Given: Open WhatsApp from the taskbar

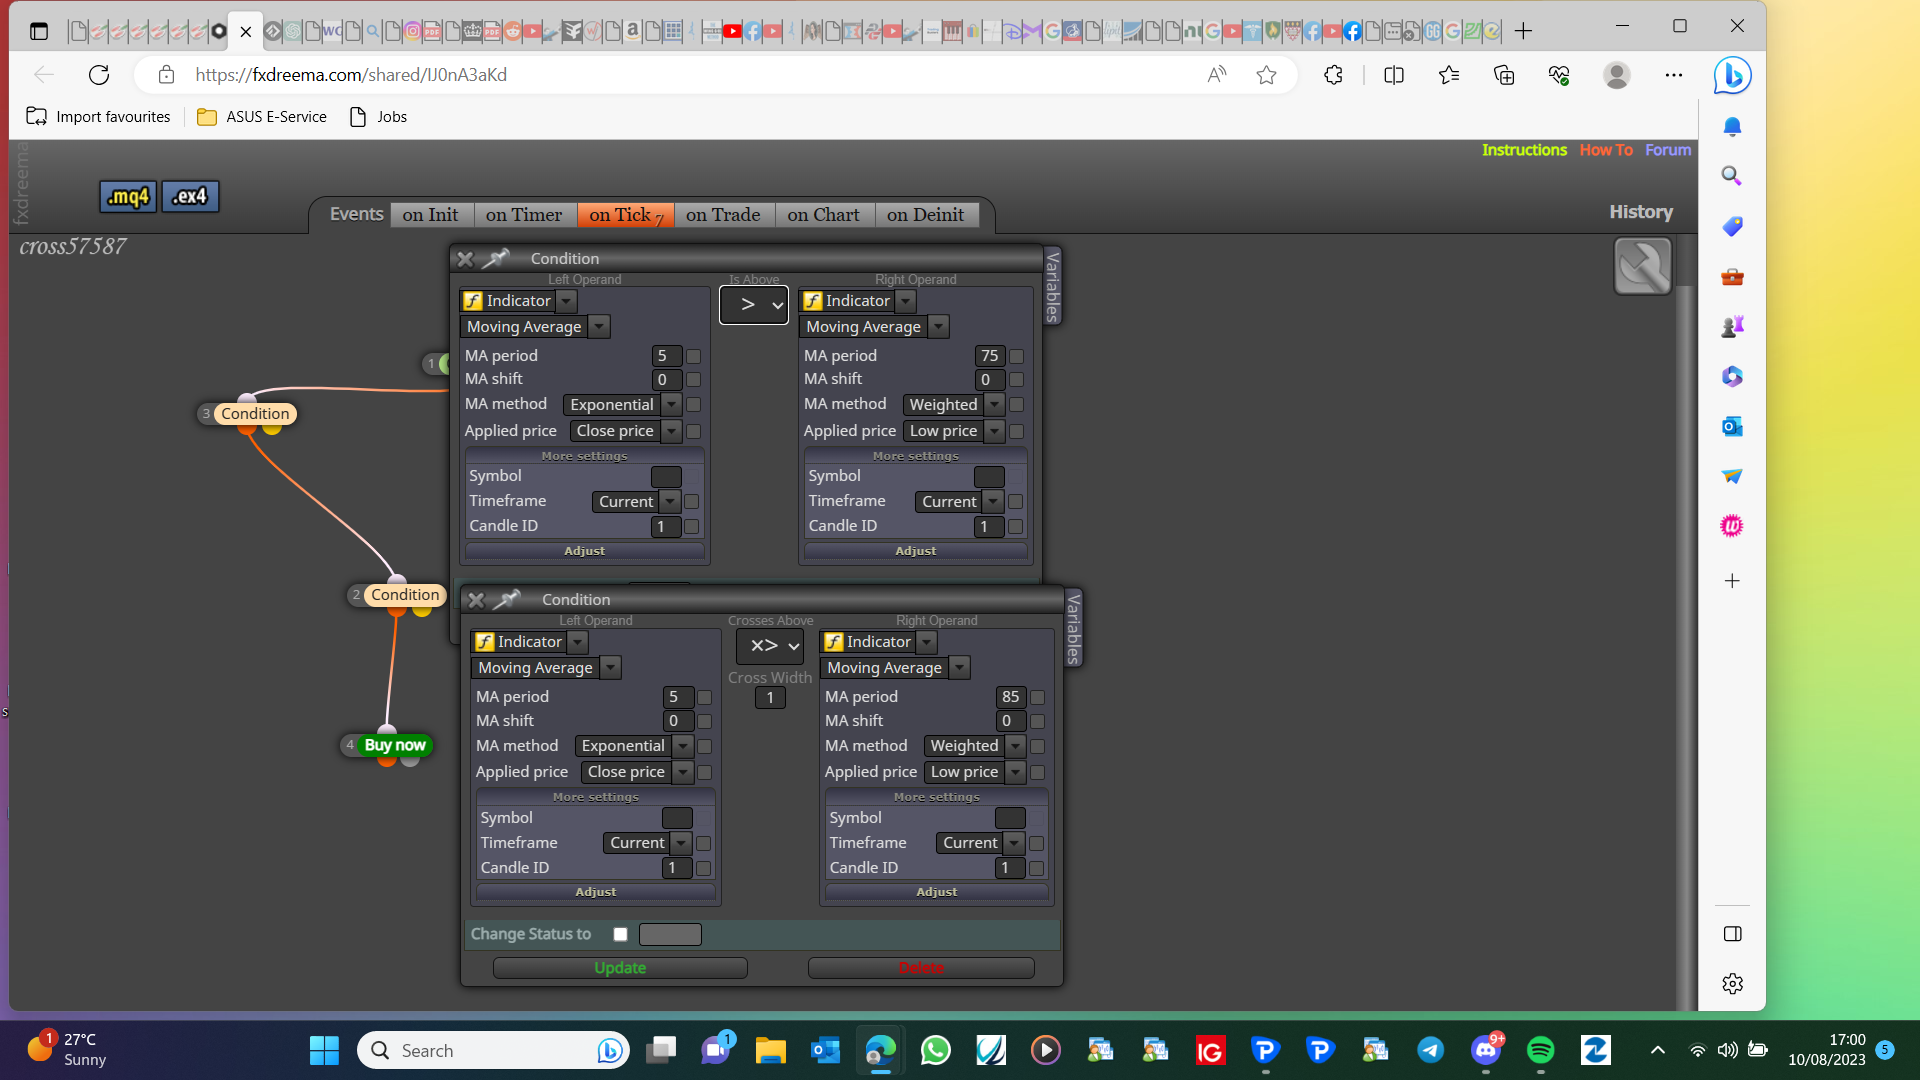Looking at the screenshot, I should (935, 1050).
